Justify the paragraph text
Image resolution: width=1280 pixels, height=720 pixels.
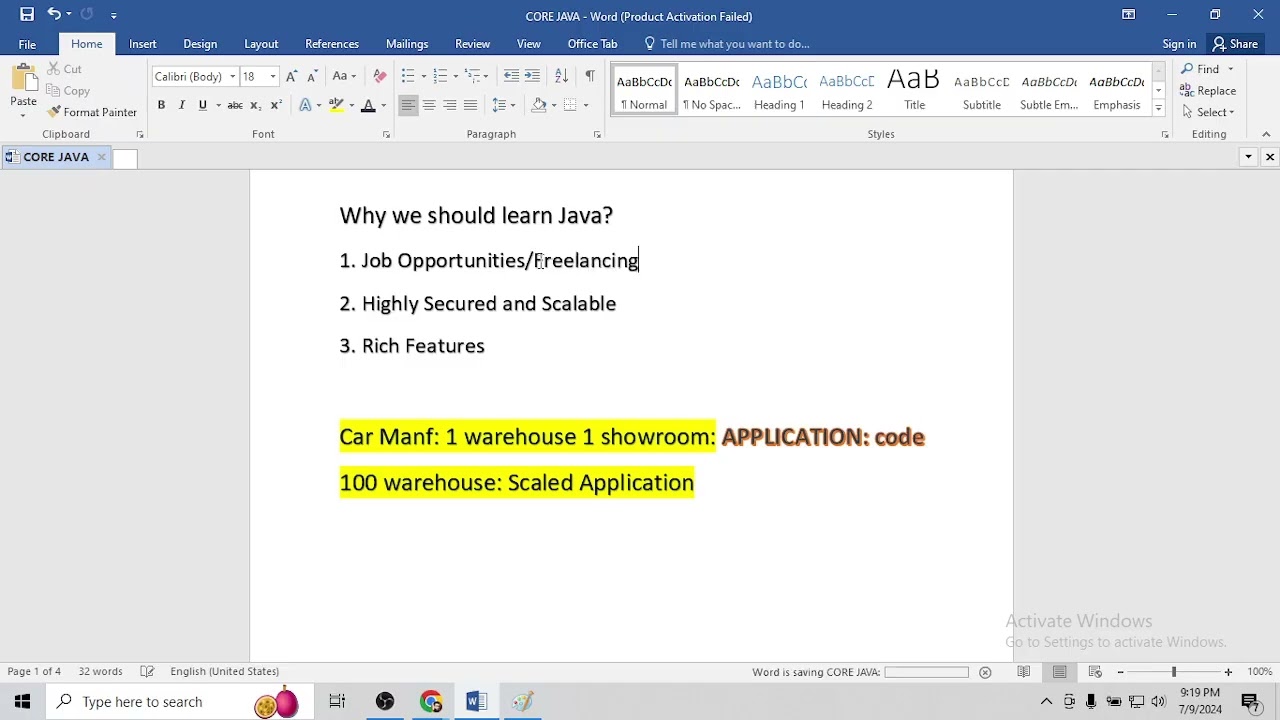coord(470,105)
